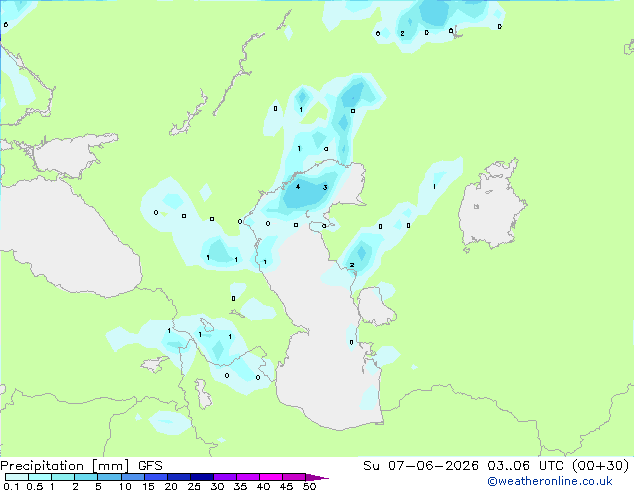634x490 pixels.
Task: Click the '4' precipitation value on map
Action: click(x=298, y=186)
